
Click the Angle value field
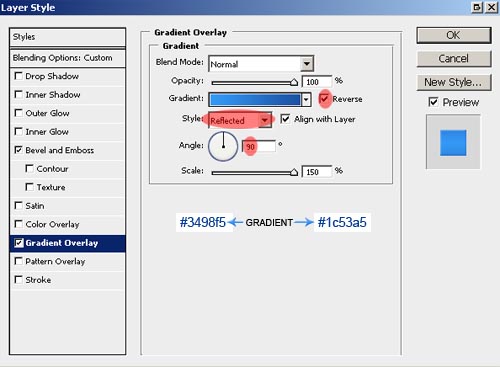pos(259,146)
